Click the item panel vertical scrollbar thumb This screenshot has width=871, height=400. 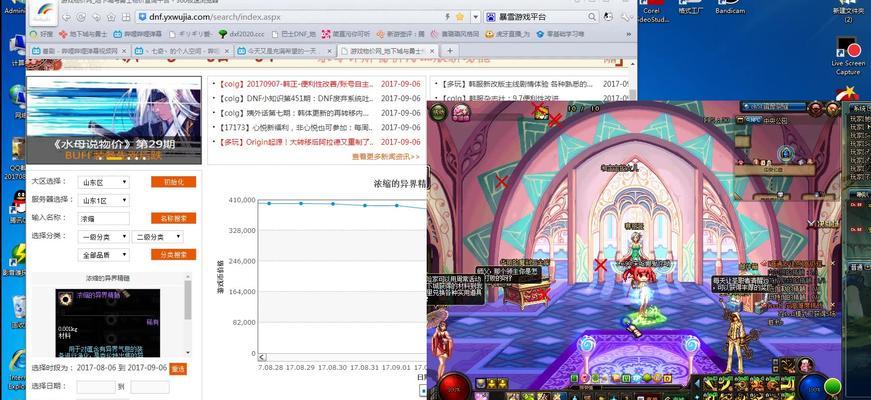pos(188,299)
